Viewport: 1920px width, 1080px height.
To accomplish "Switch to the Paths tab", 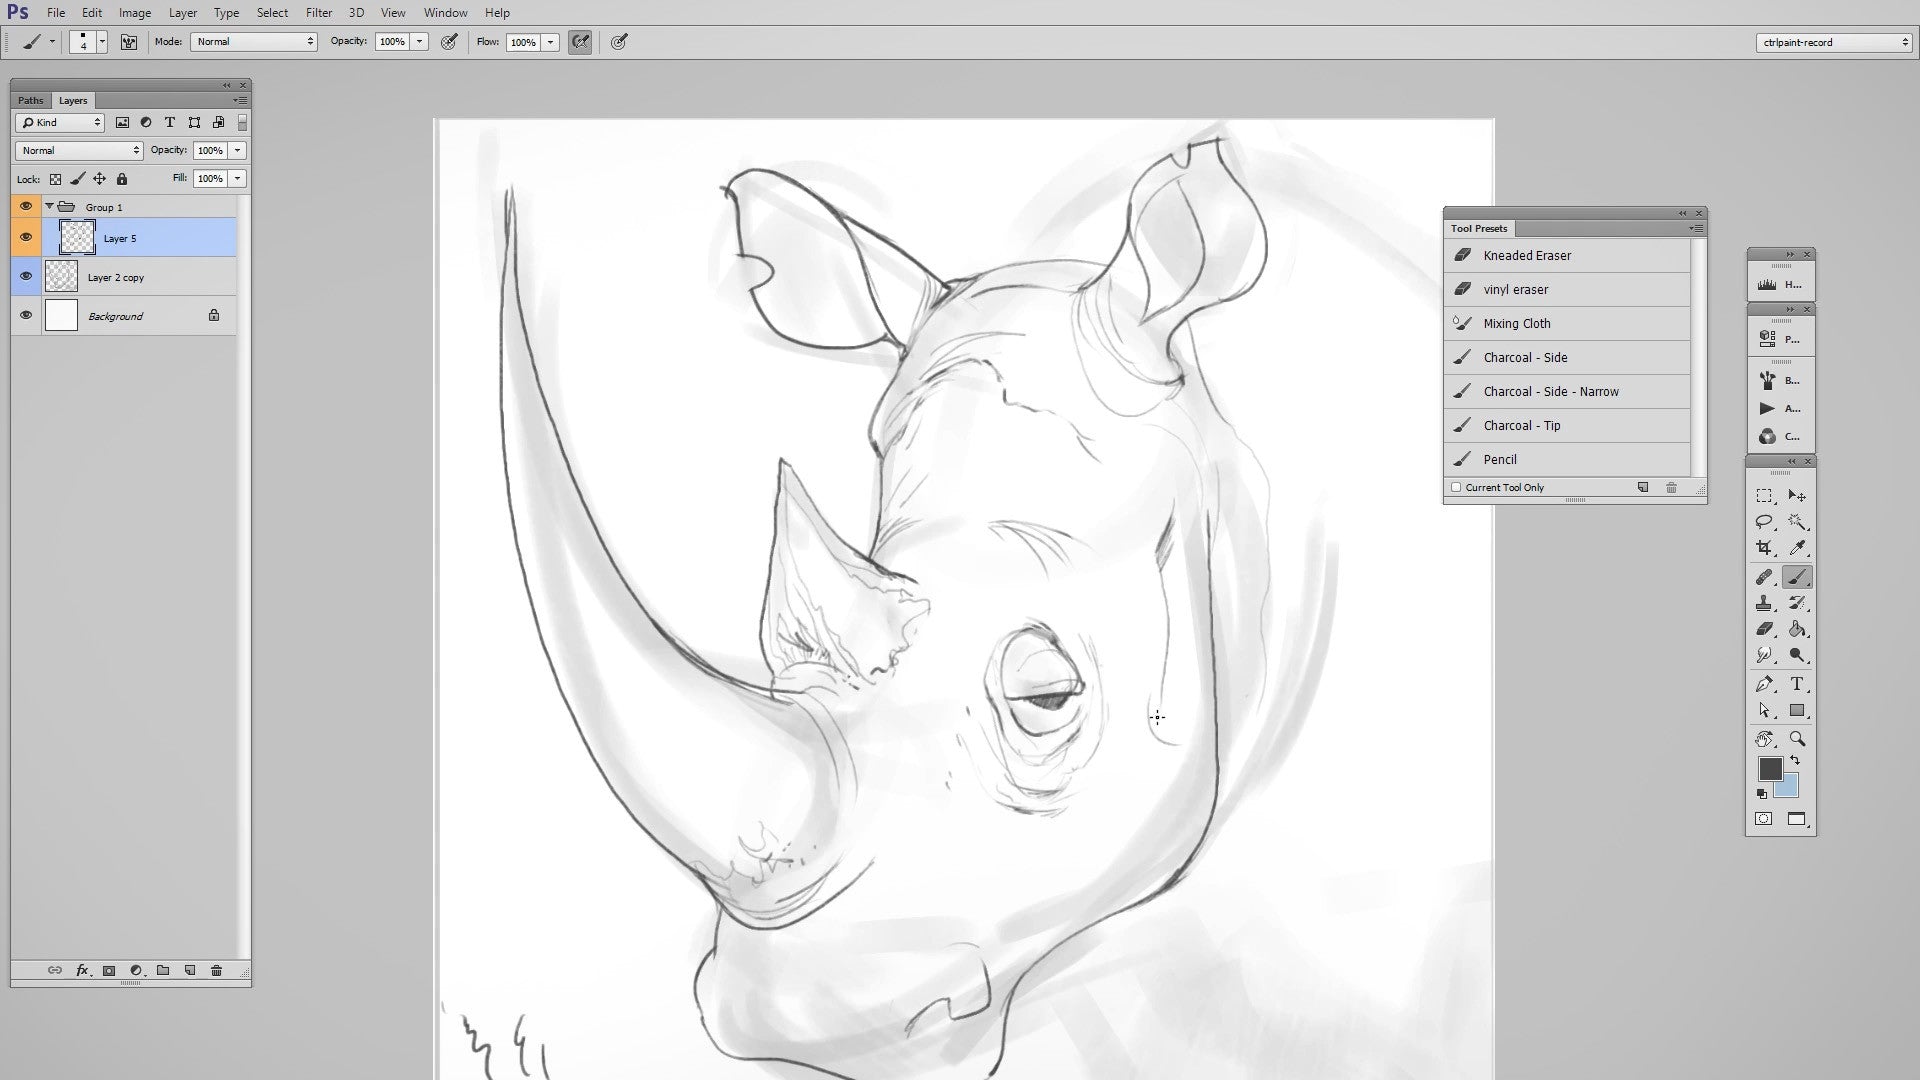I will coord(29,100).
